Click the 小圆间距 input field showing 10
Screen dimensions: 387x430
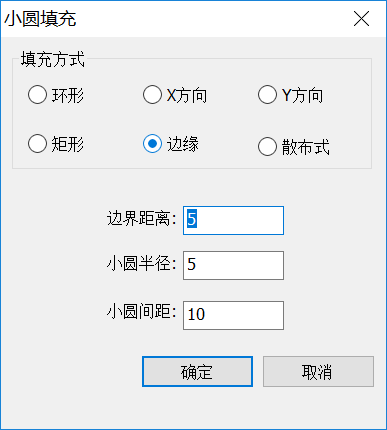point(233,315)
